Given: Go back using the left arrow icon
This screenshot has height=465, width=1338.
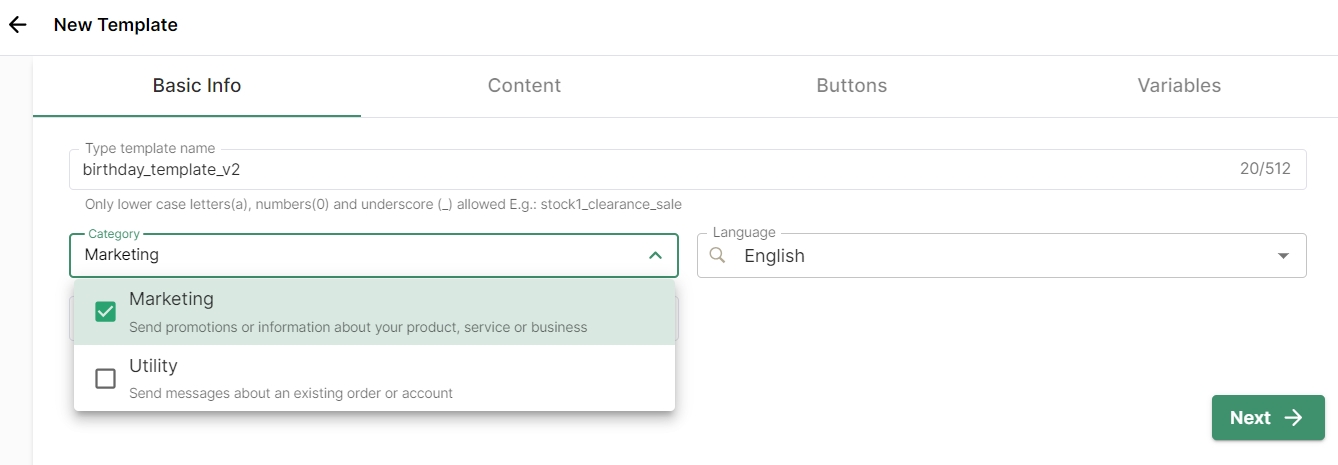Looking at the screenshot, I should tap(18, 25).
